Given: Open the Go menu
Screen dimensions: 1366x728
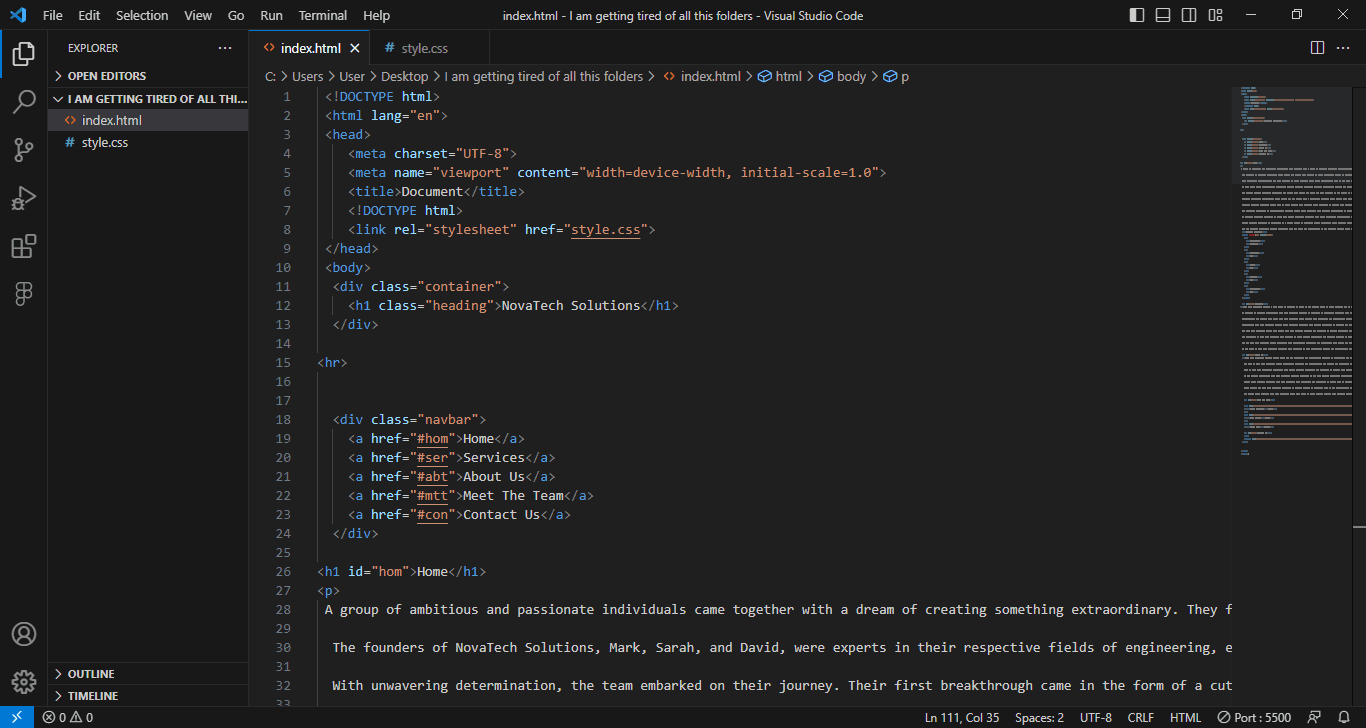Looking at the screenshot, I should pyautogui.click(x=236, y=15).
